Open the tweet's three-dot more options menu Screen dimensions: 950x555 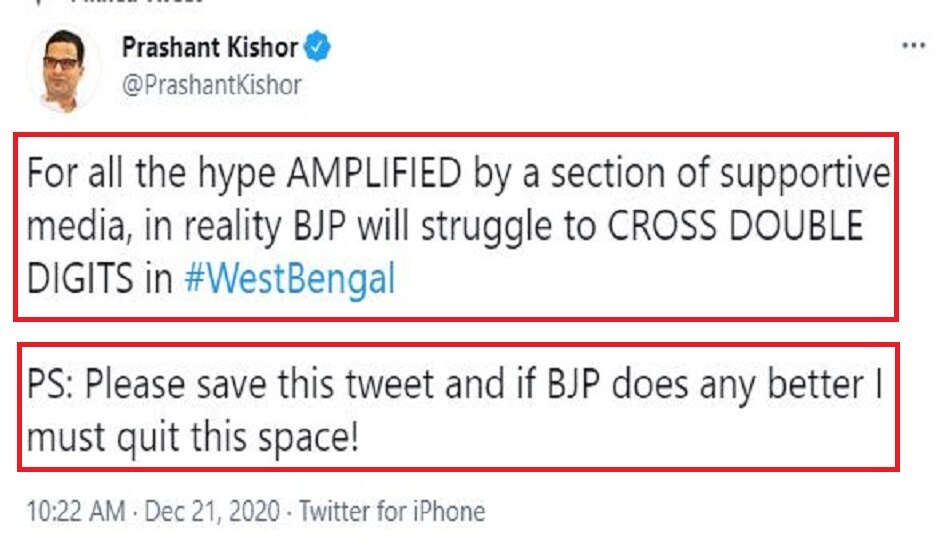click(x=914, y=47)
